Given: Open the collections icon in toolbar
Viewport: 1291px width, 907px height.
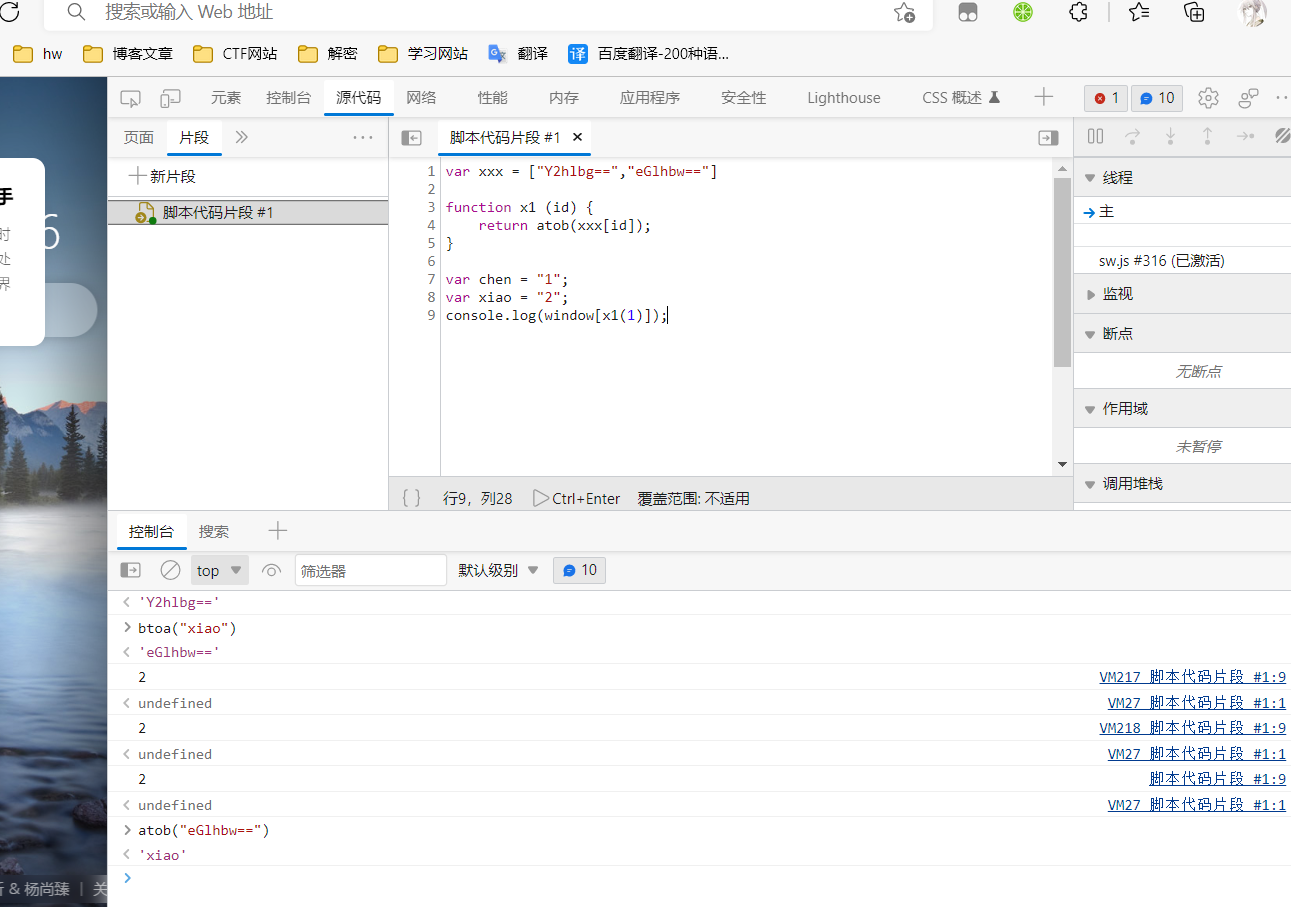Looking at the screenshot, I should tap(1194, 12).
